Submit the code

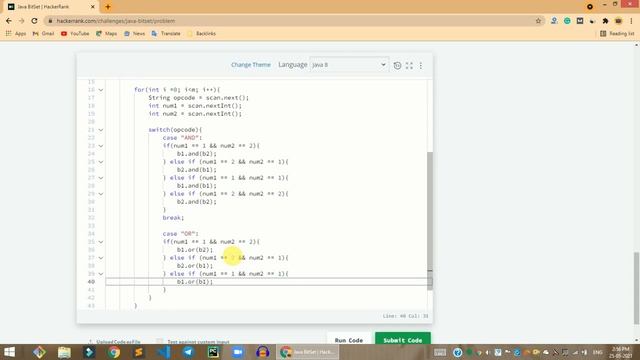point(403,340)
